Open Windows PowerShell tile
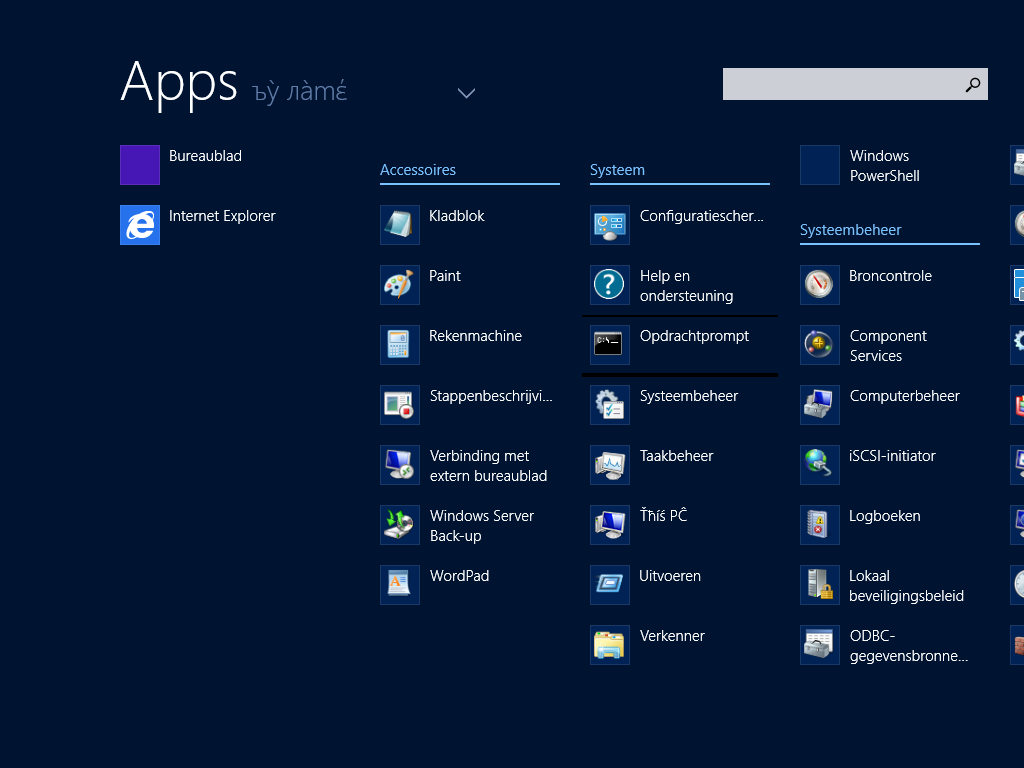Image resolution: width=1024 pixels, height=768 pixels. [820, 165]
